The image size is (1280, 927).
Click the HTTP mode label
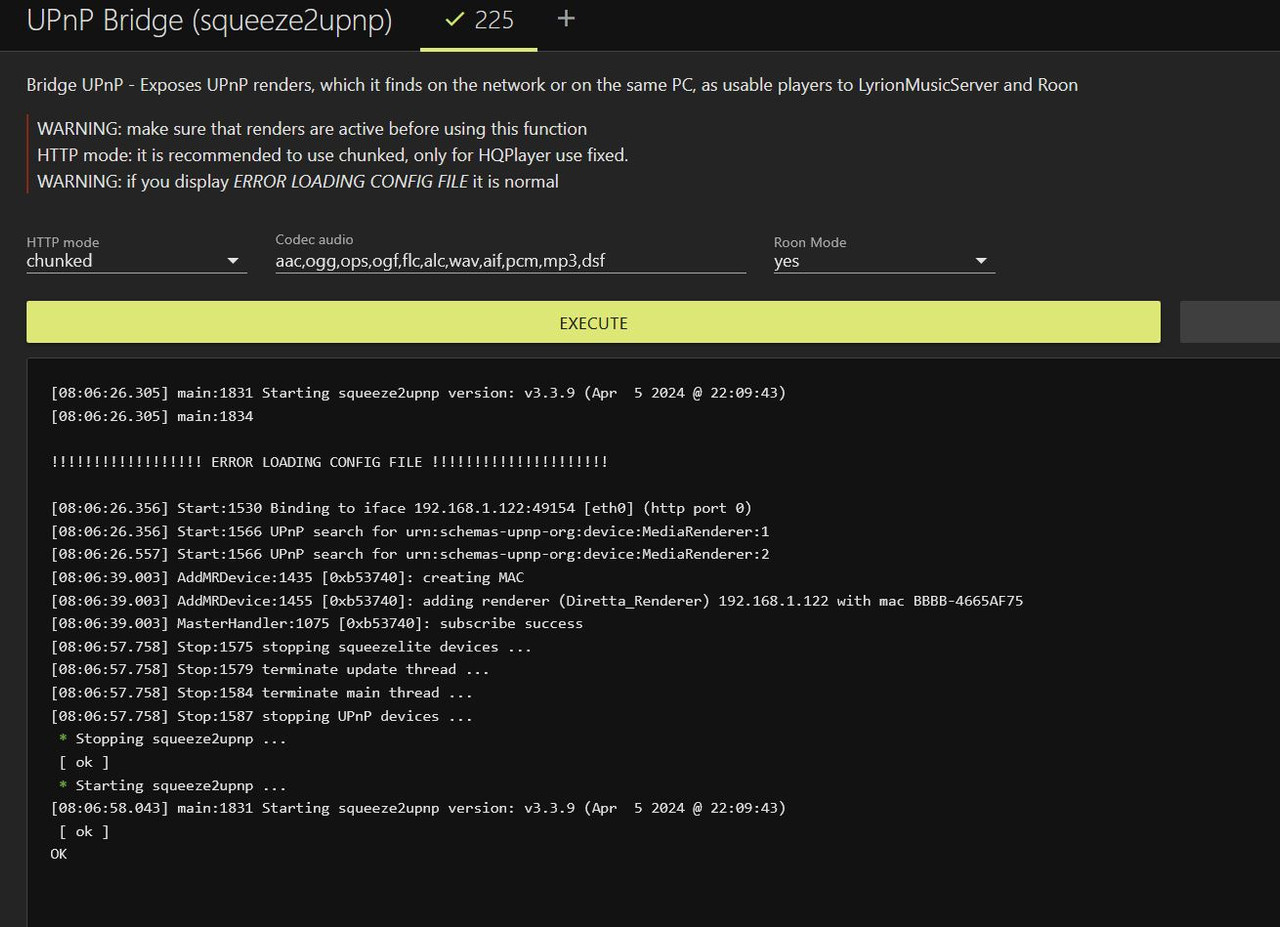[62, 242]
